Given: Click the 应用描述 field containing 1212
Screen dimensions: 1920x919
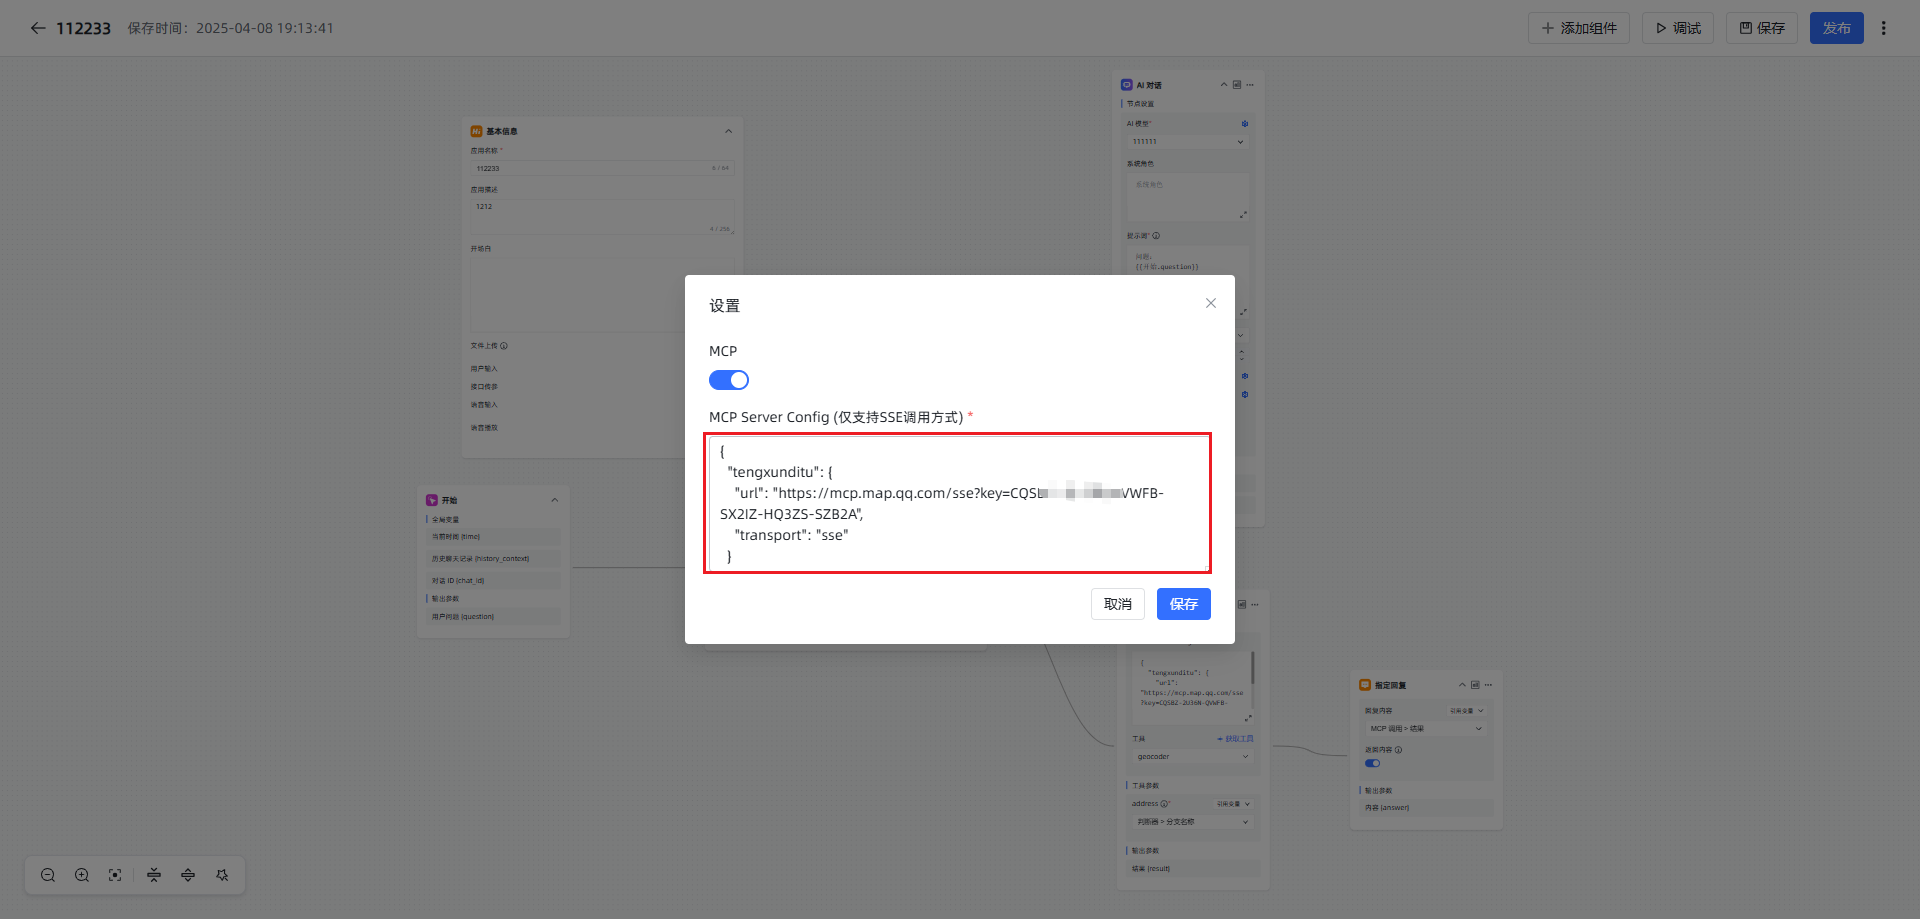Looking at the screenshot, I should pyautogui.click(x=602, y=217).
